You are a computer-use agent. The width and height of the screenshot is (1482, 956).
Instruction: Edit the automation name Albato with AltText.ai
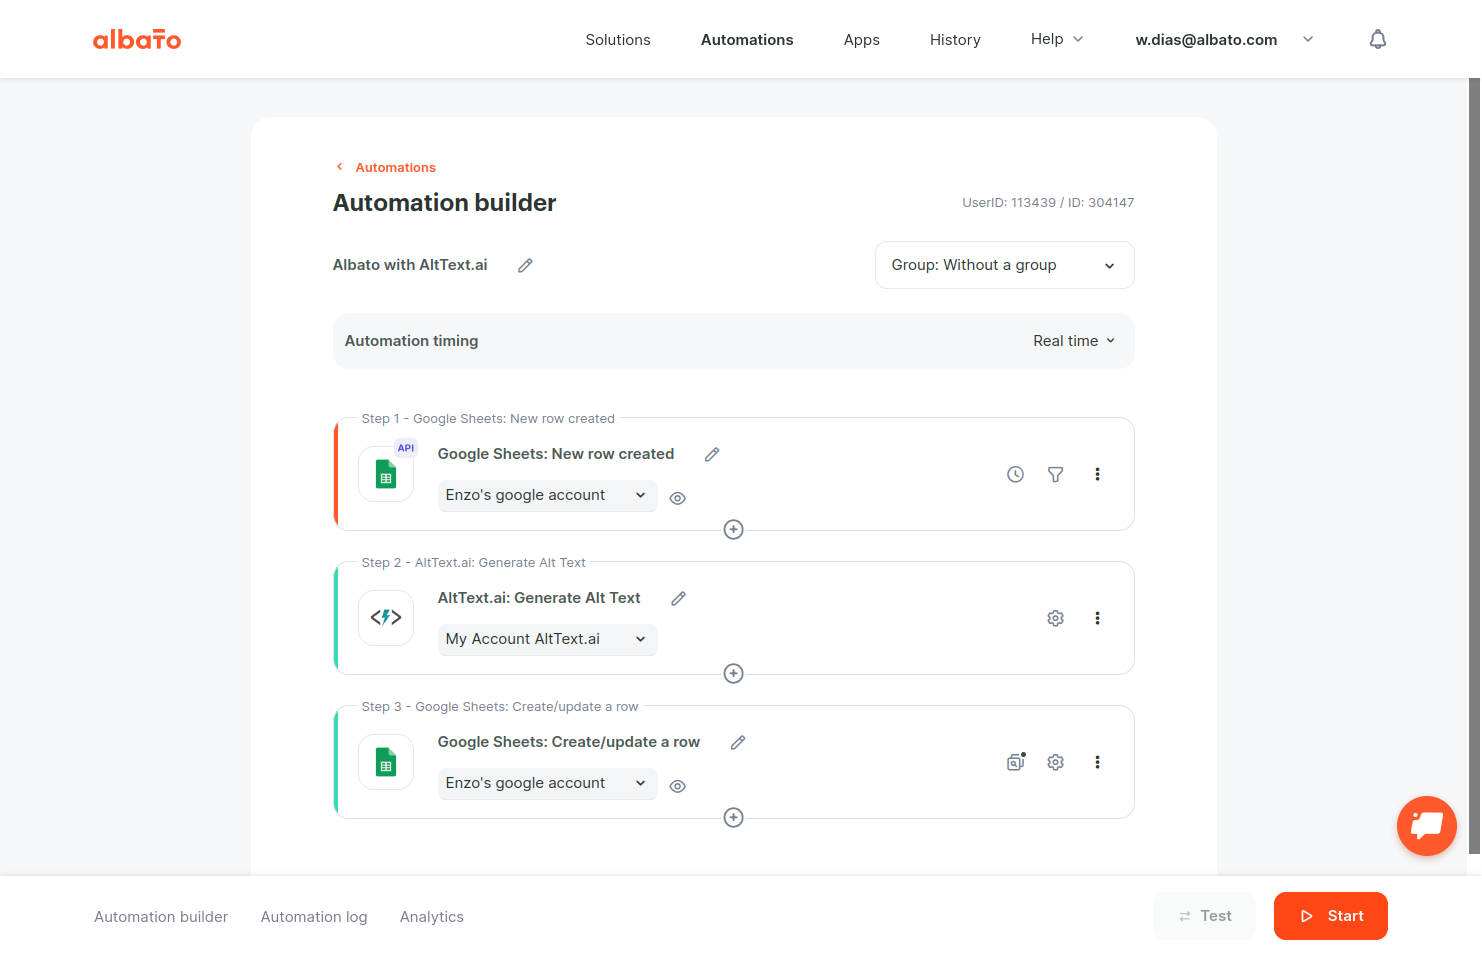point(525,265)
